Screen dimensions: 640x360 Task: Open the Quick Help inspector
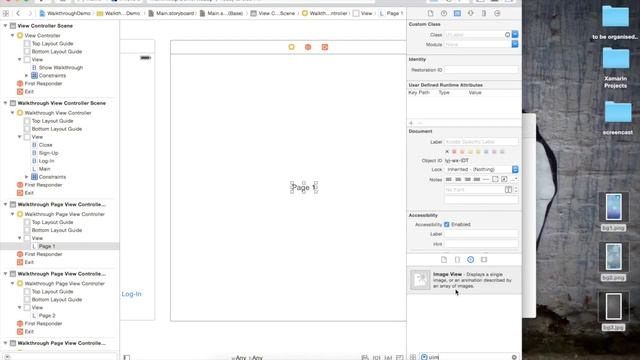click(x=444, y=13)
